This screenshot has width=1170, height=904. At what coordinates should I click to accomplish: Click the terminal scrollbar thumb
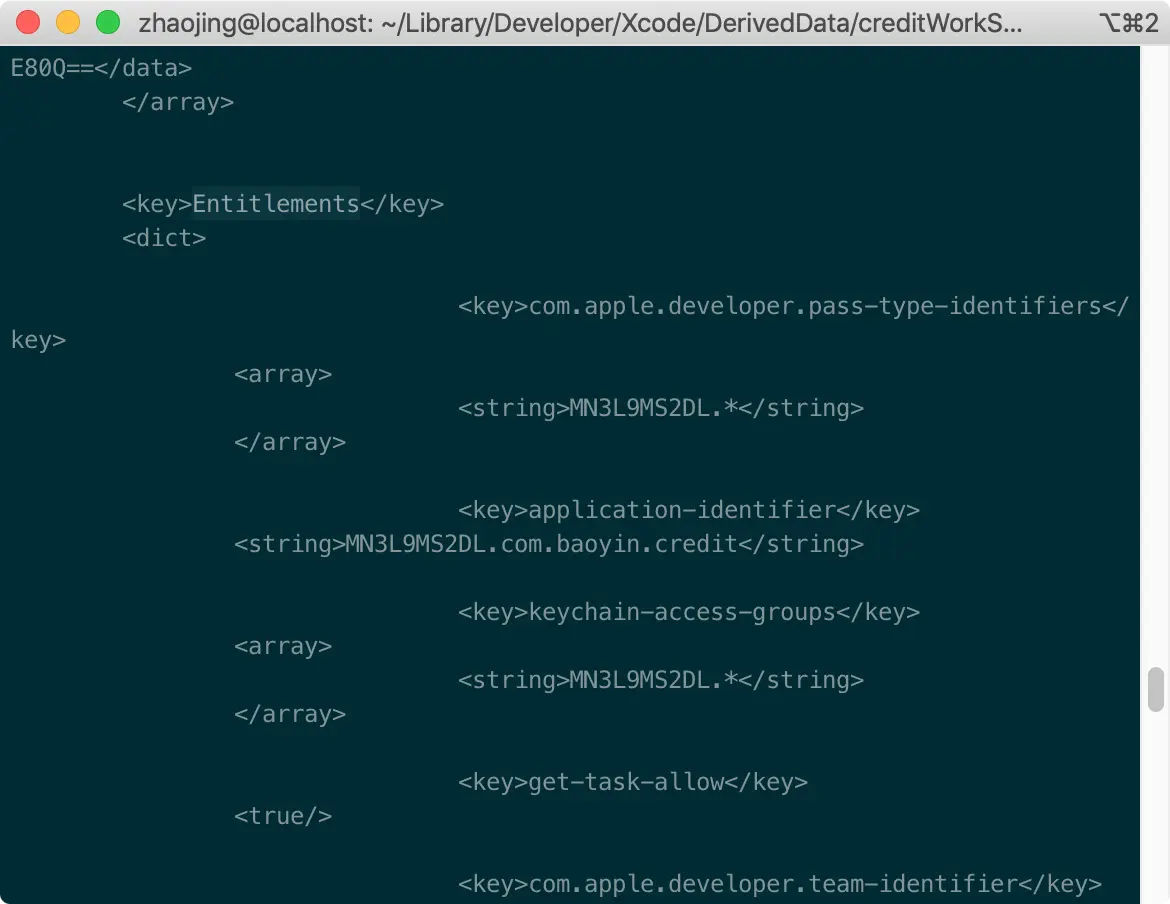(1156, 690)
